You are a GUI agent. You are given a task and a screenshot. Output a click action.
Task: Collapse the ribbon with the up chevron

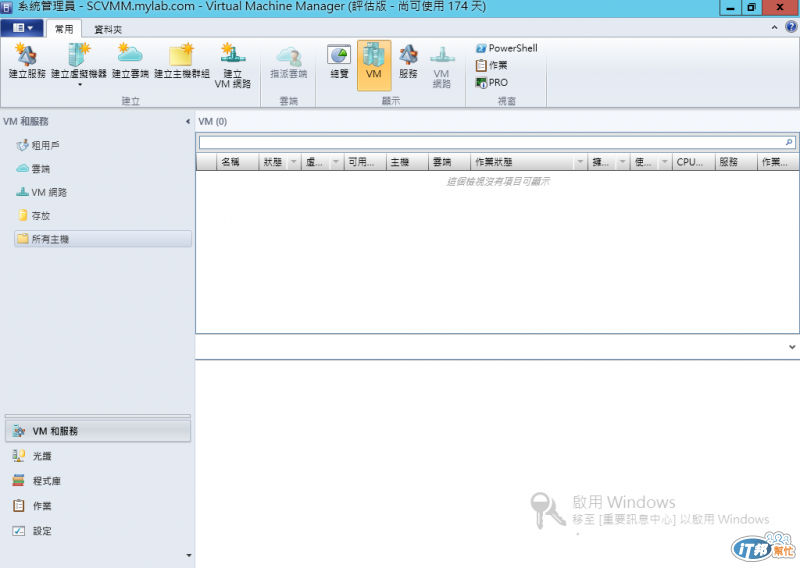click(774, 28)
